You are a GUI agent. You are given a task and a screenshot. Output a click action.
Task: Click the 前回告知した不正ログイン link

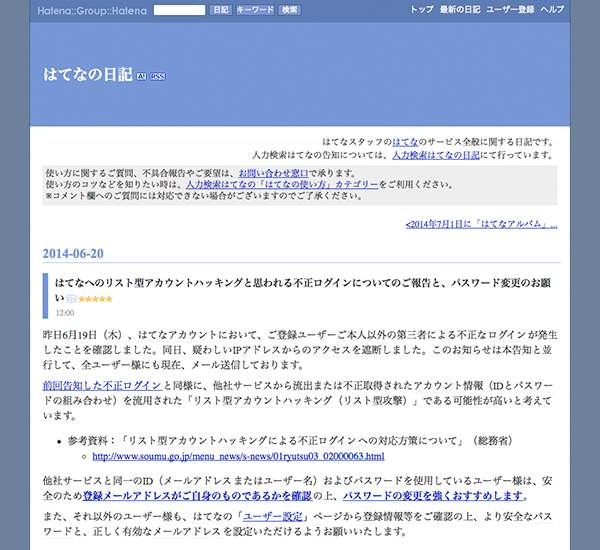(102, 385)
